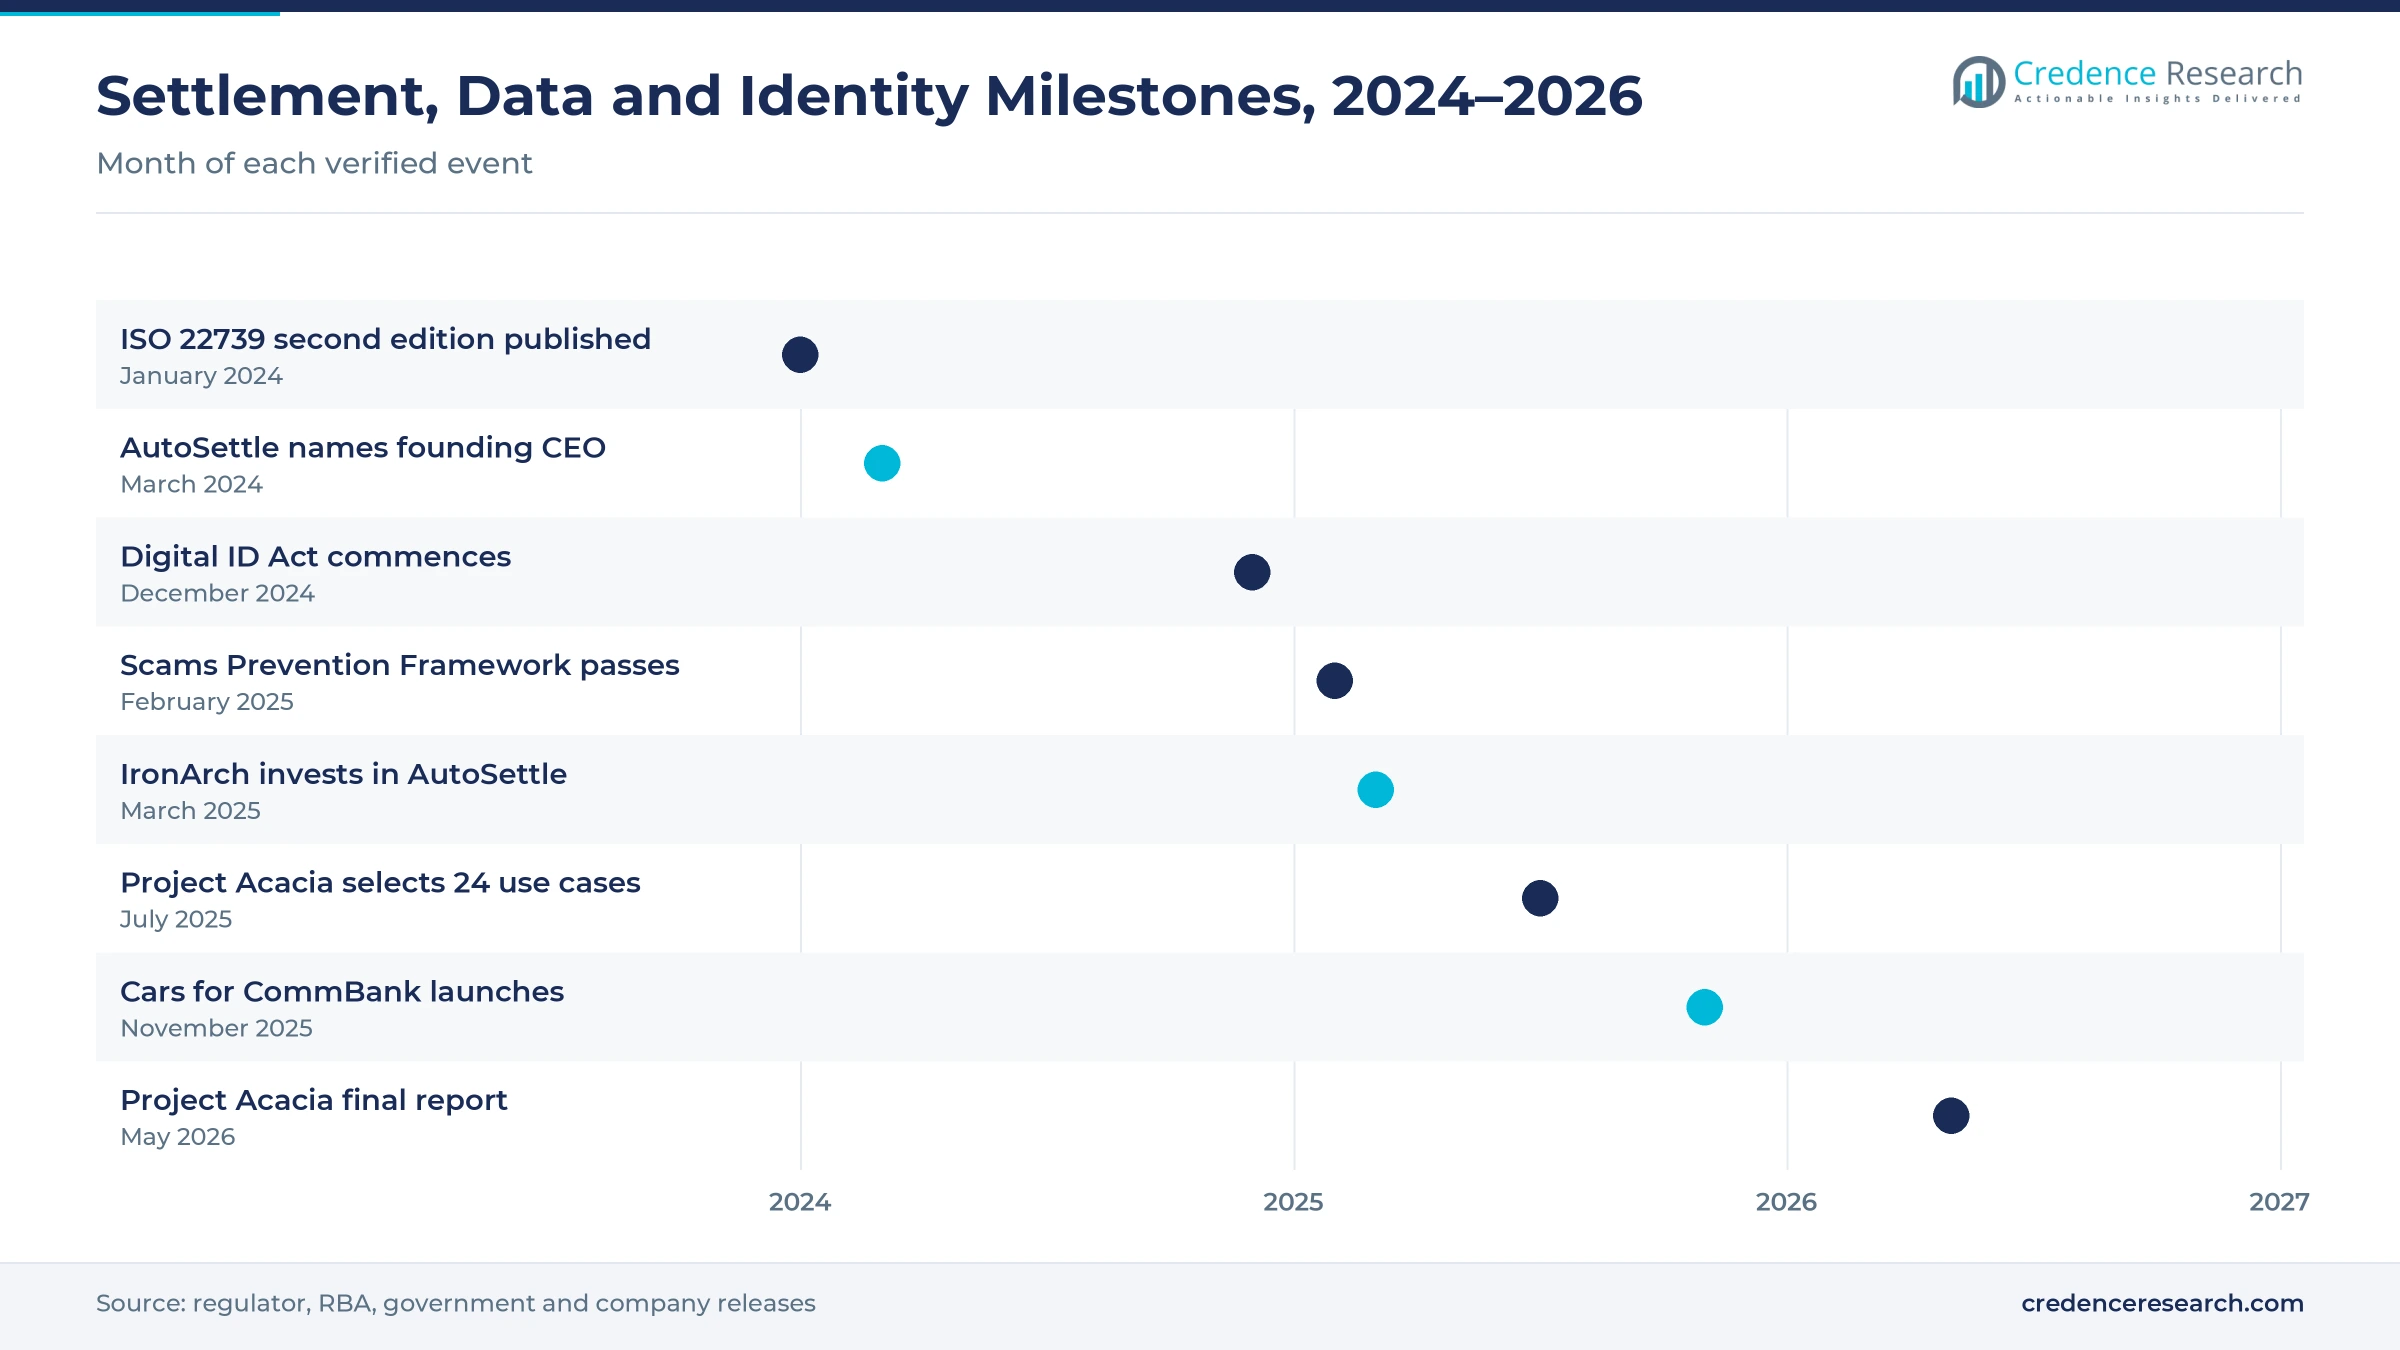
Task: Click the 'January 2024' date text
Action: (x=201, y=376)
